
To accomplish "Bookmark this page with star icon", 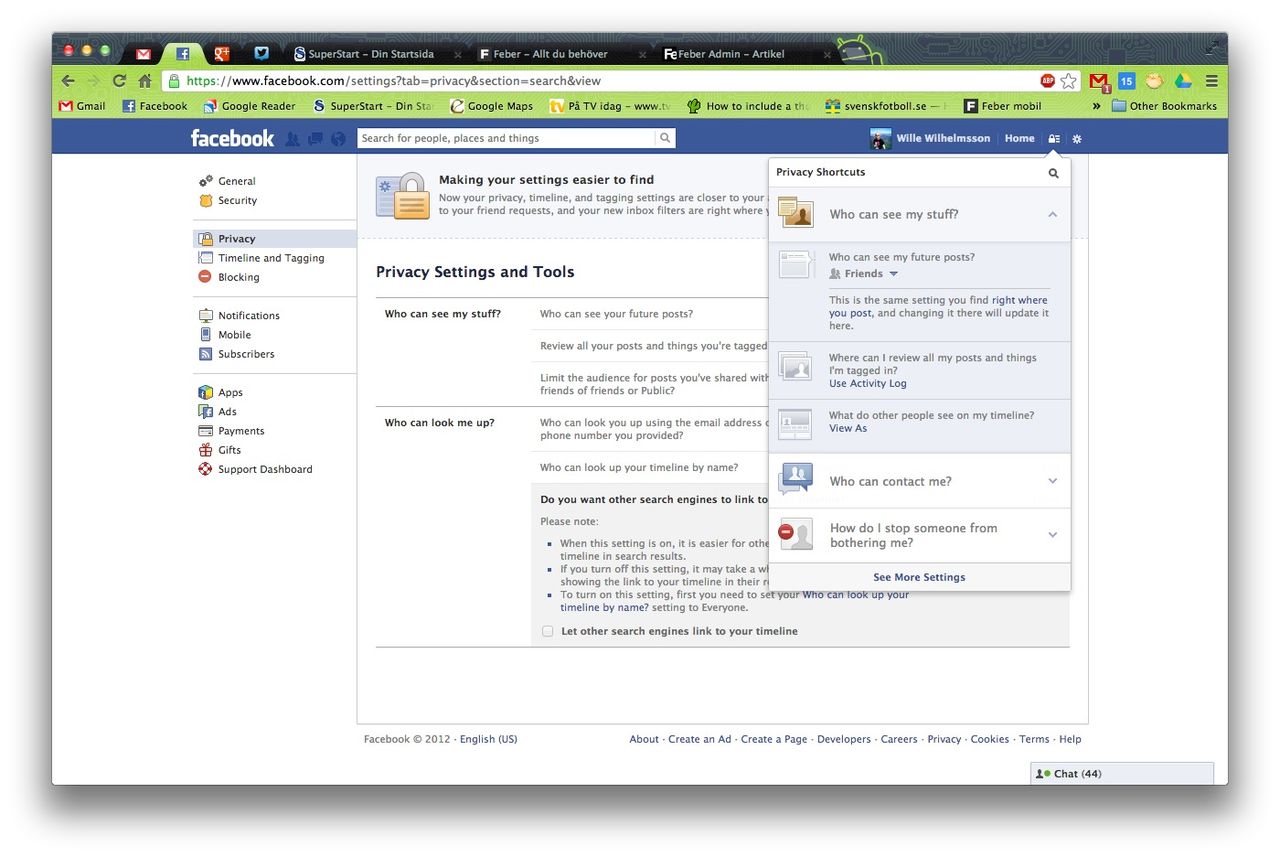I will pos(1068,81).
